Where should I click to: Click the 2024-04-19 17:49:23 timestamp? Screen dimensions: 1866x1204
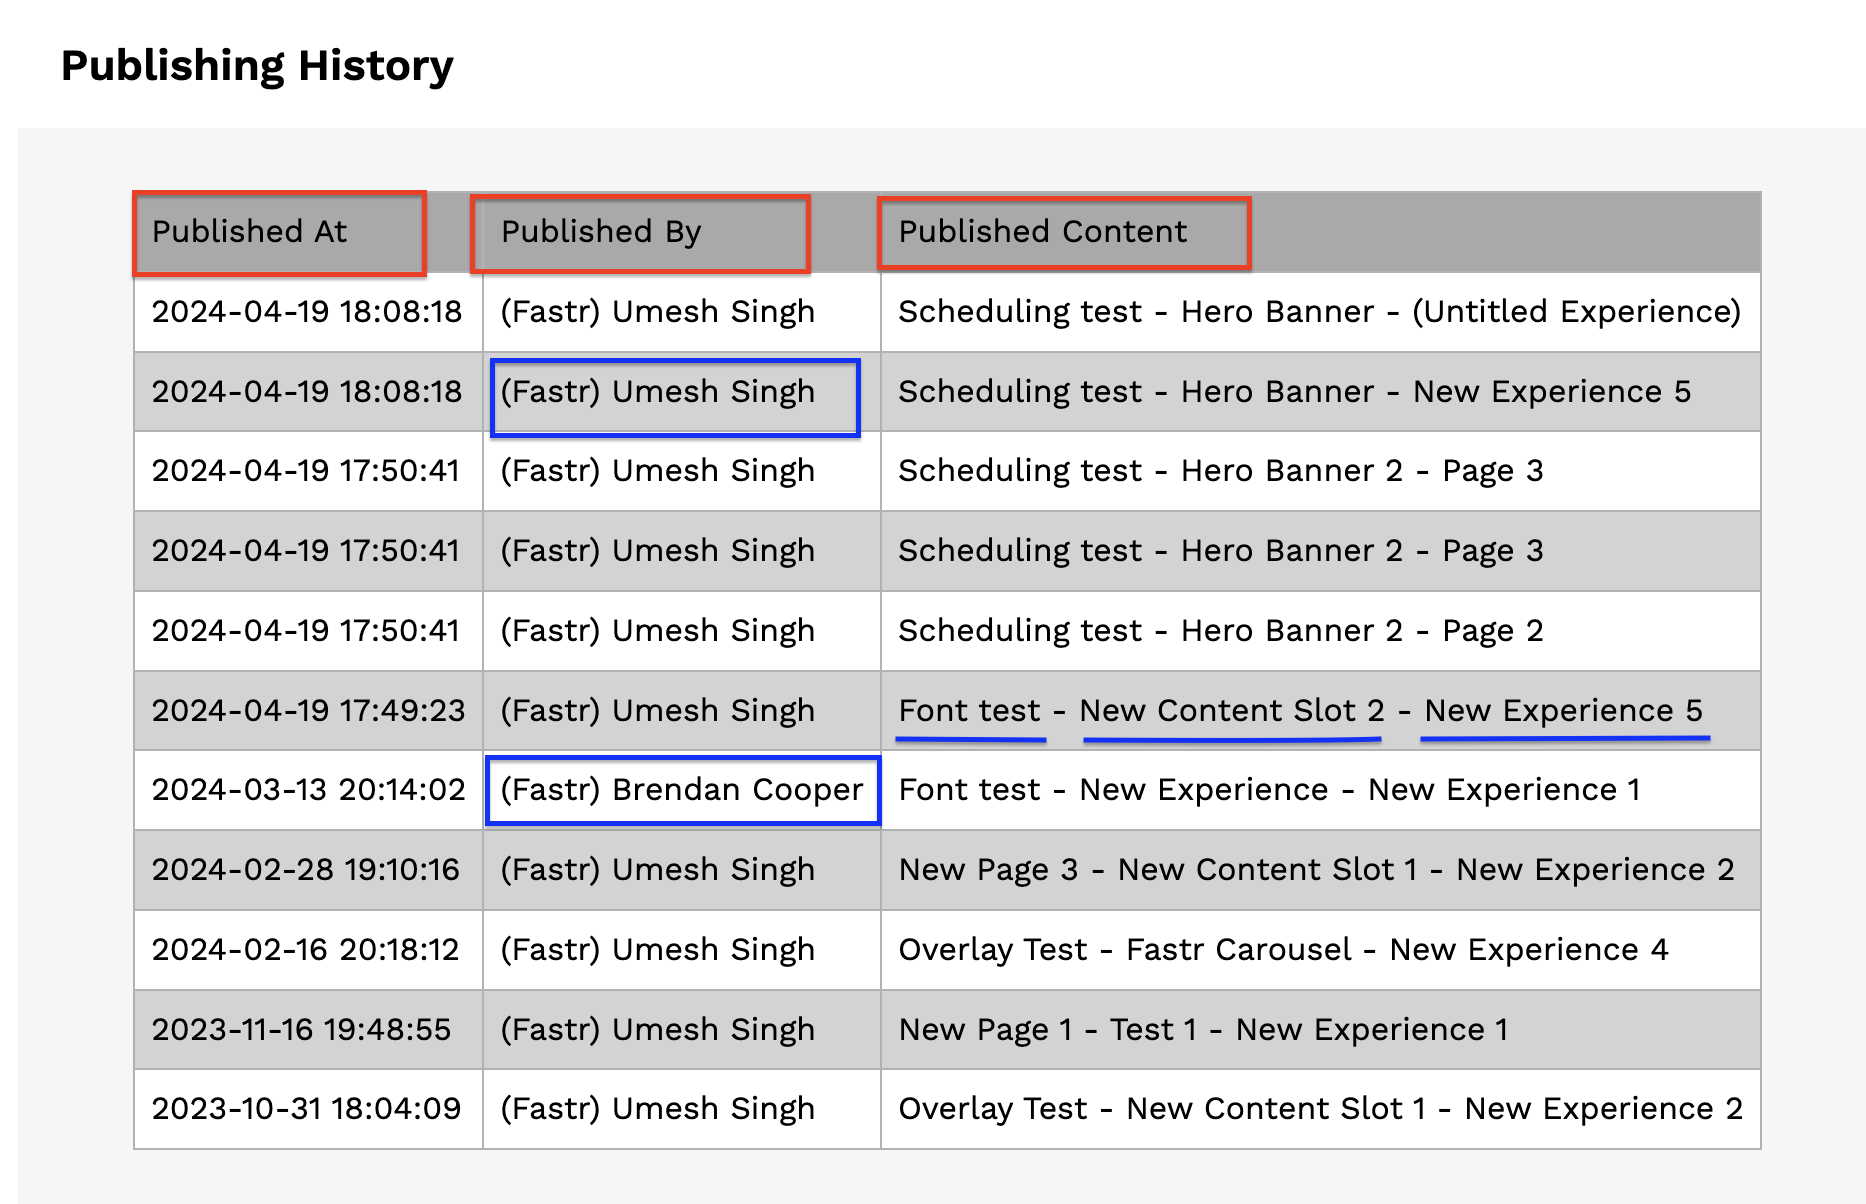pyautogui.click(x=309, y=710)
